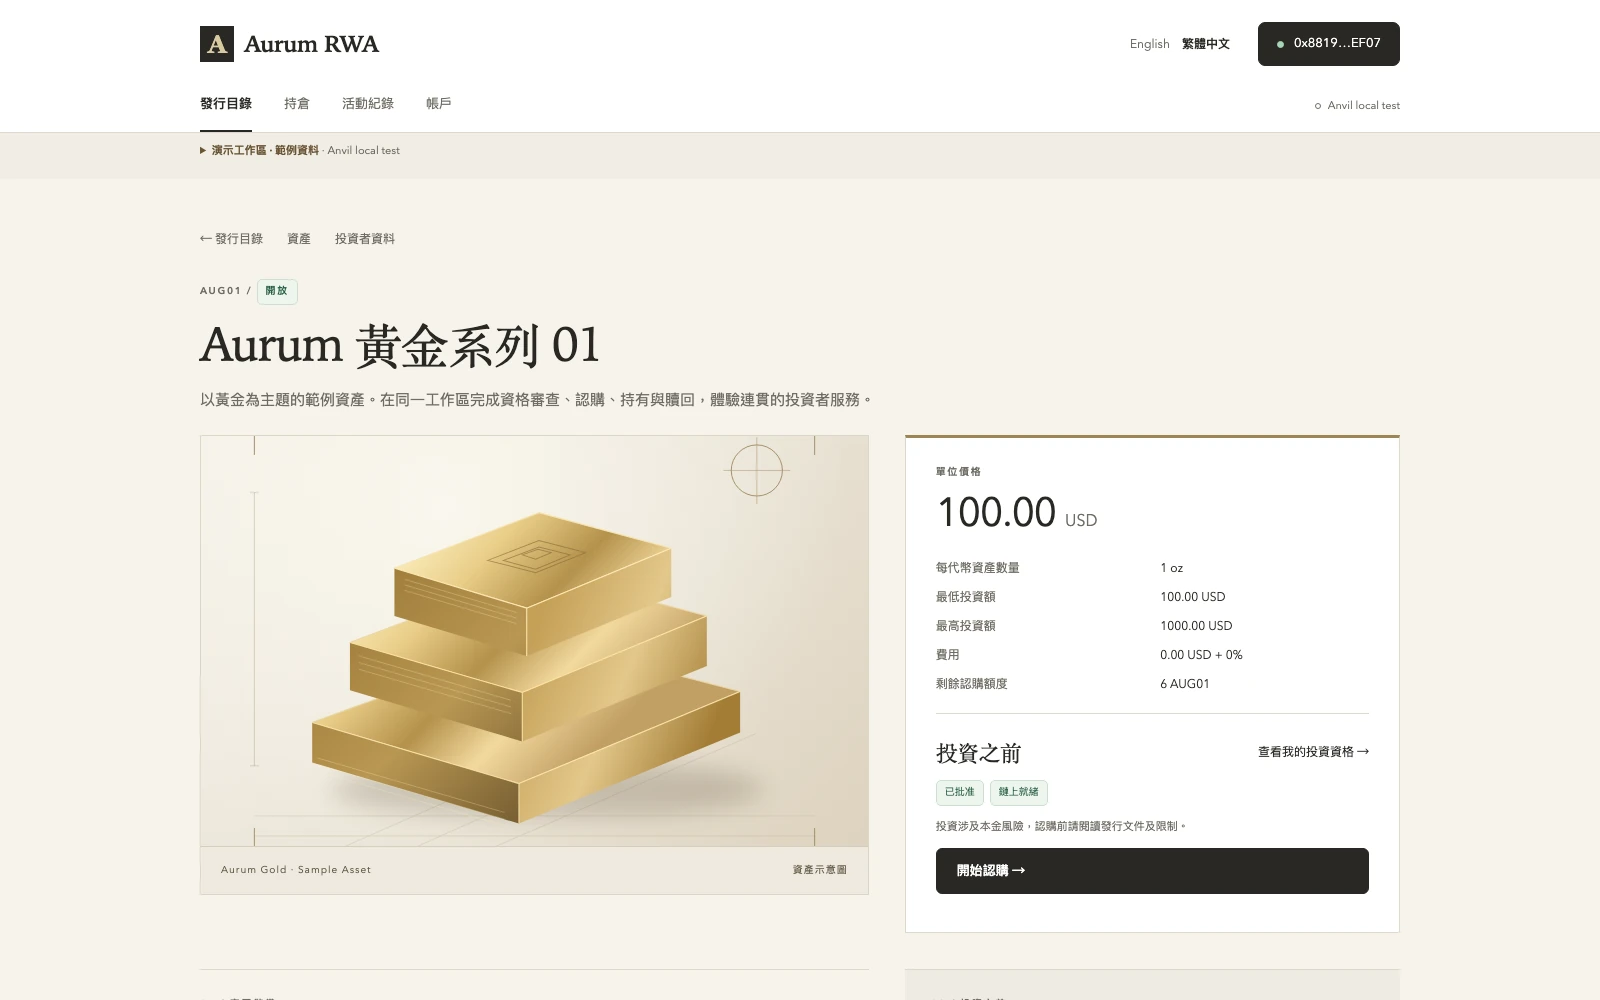Go back via ← 發行目錄 link
The image size is (1600, 1000).
(231, 239)
